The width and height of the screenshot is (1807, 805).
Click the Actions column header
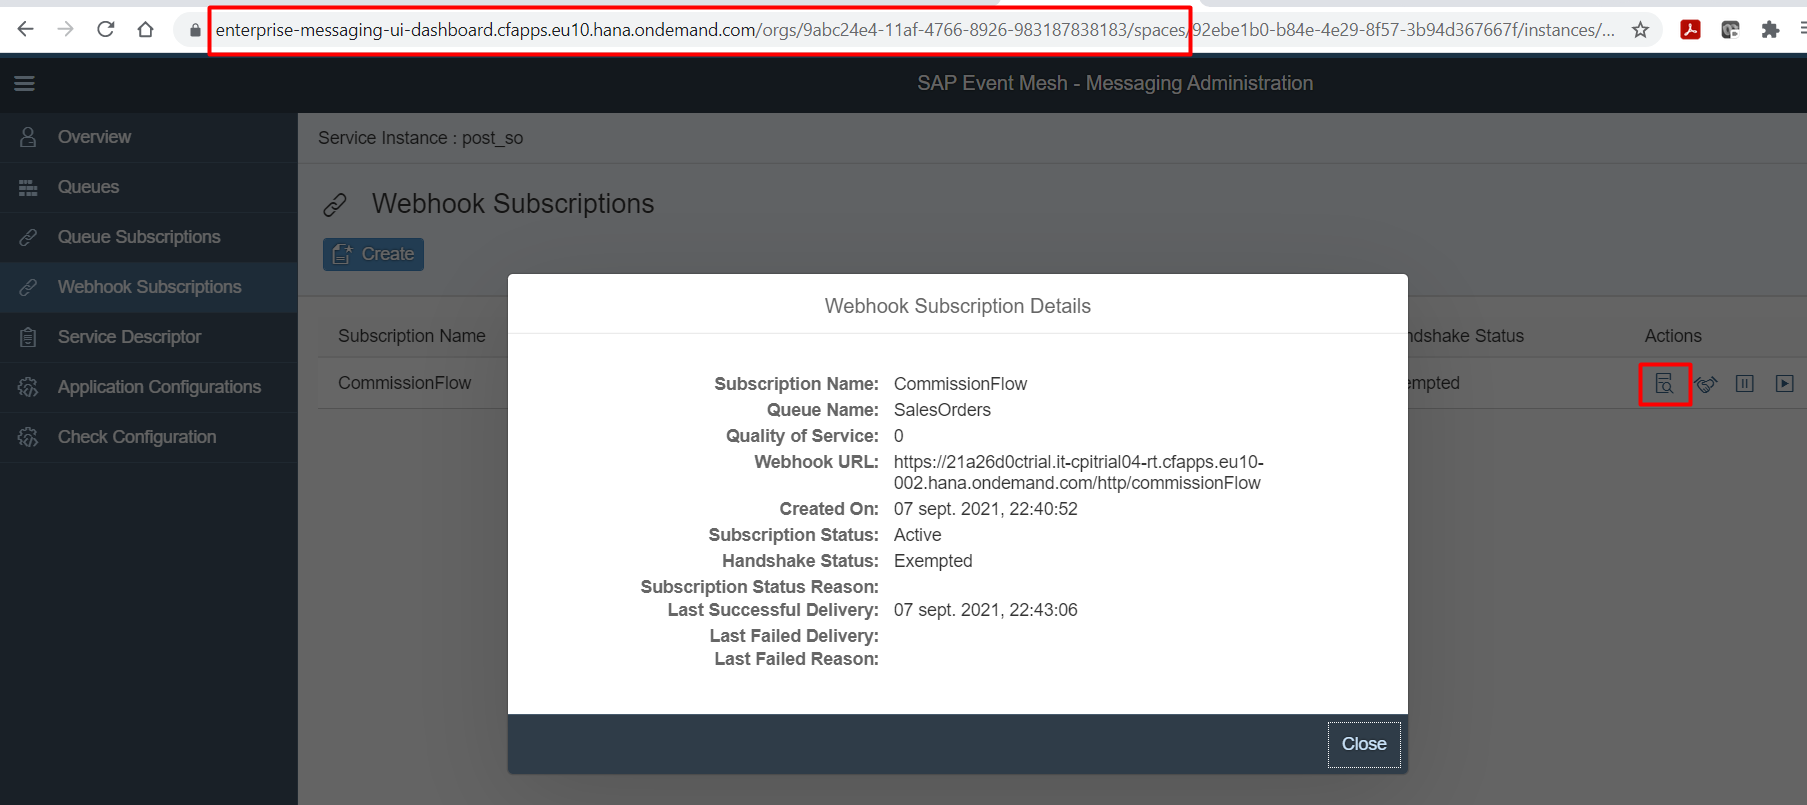tap(1673, 336)
